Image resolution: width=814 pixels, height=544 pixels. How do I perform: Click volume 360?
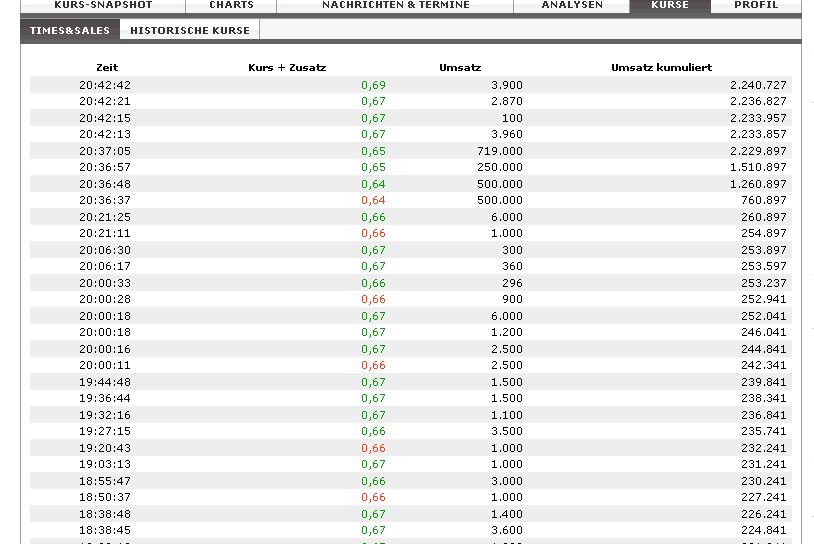point(512,266)
